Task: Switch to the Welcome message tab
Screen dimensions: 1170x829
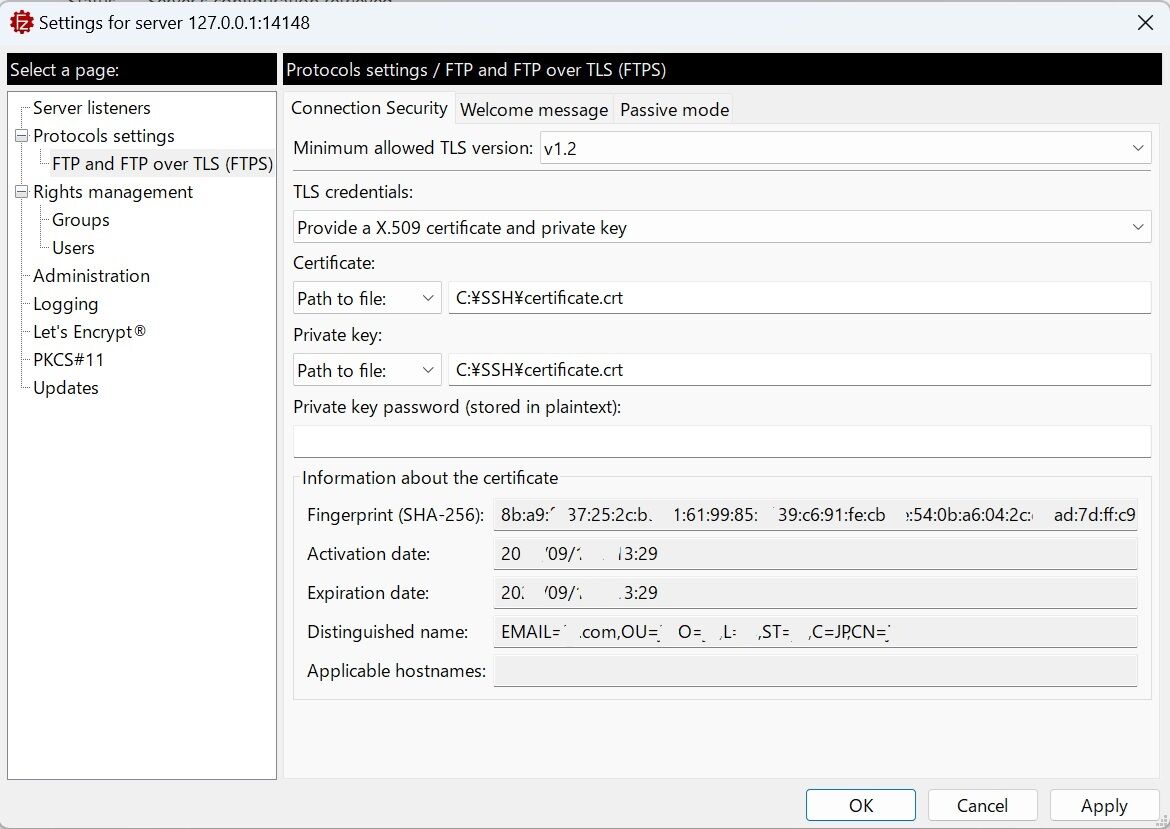Action: 533,109
